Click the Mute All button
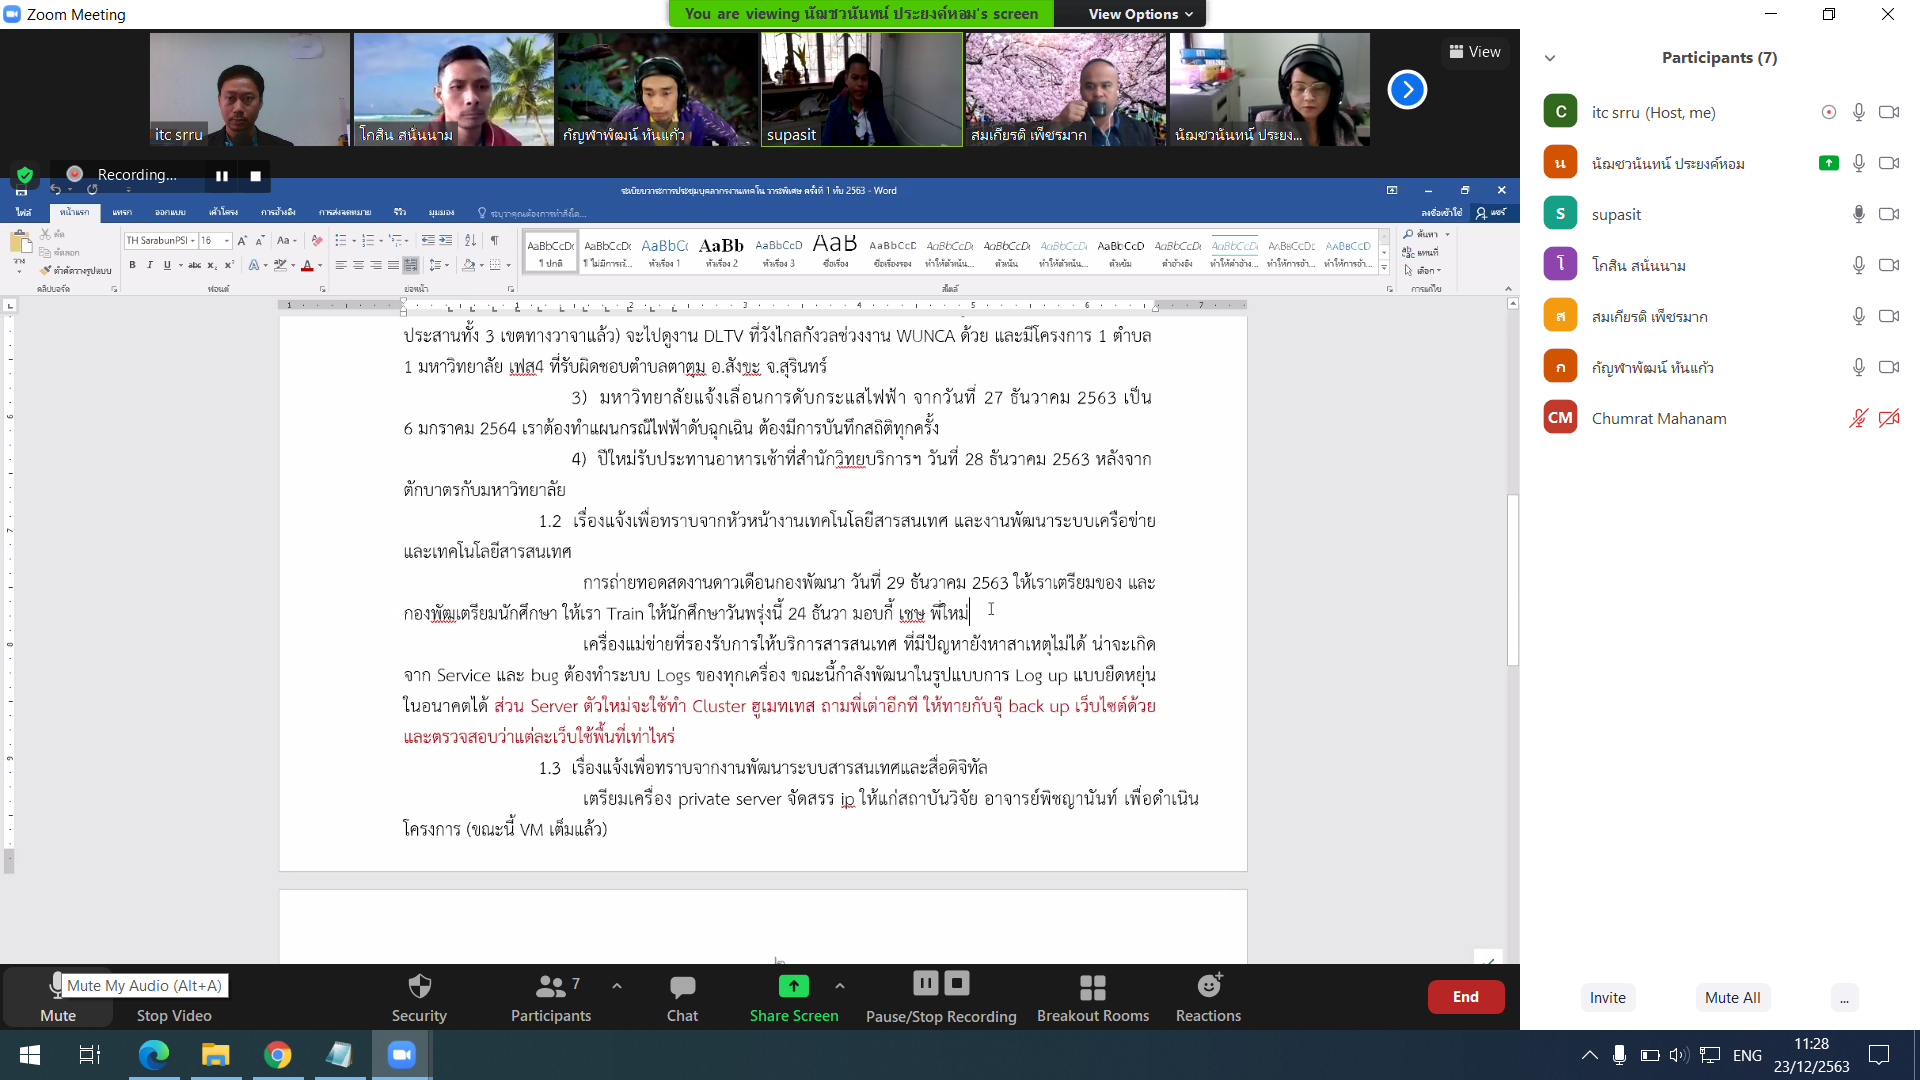 [x=1732, y=997]
